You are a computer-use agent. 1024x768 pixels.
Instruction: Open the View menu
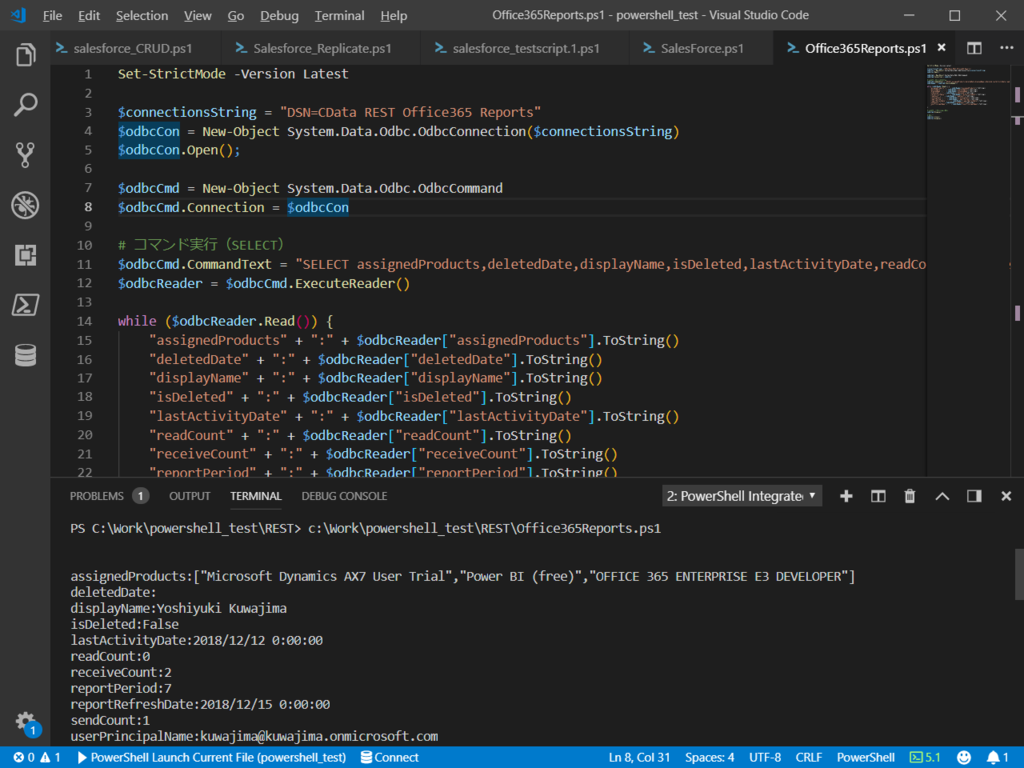click(x=197, y=16)
